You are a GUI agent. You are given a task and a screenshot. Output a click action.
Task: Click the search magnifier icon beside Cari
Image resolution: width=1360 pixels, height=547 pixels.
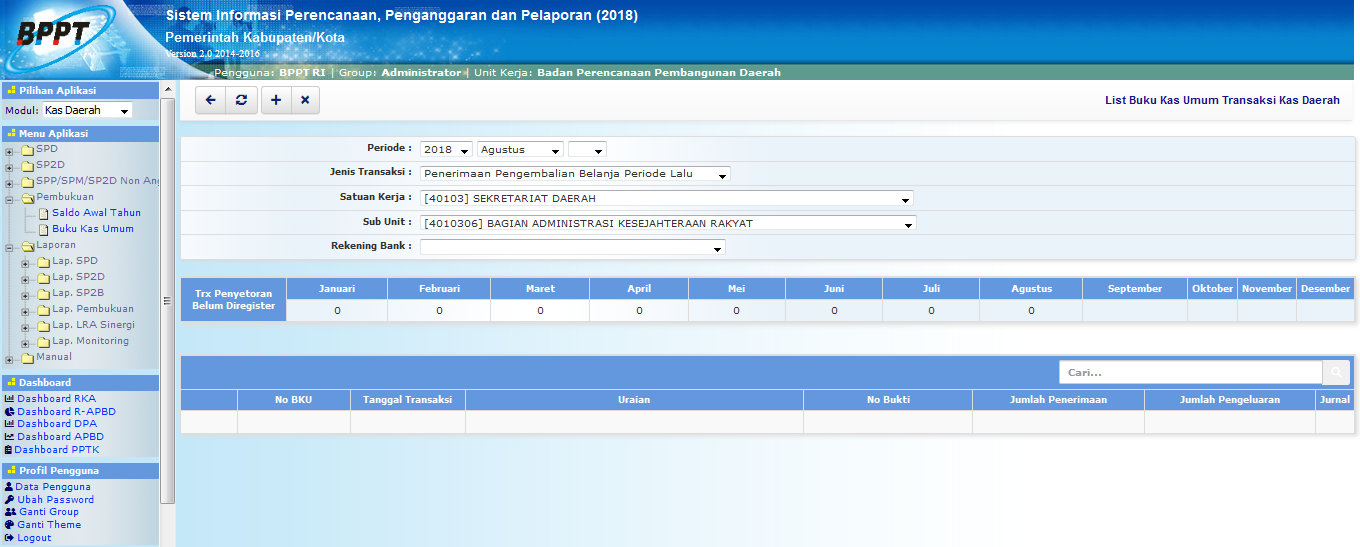pos(1335,373)
